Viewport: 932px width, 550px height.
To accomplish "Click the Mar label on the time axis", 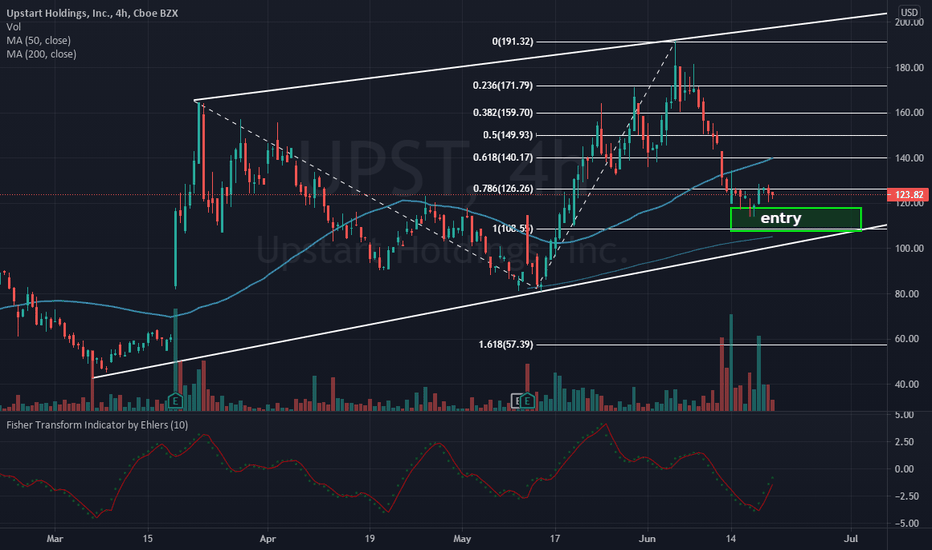I will [55, 539].
